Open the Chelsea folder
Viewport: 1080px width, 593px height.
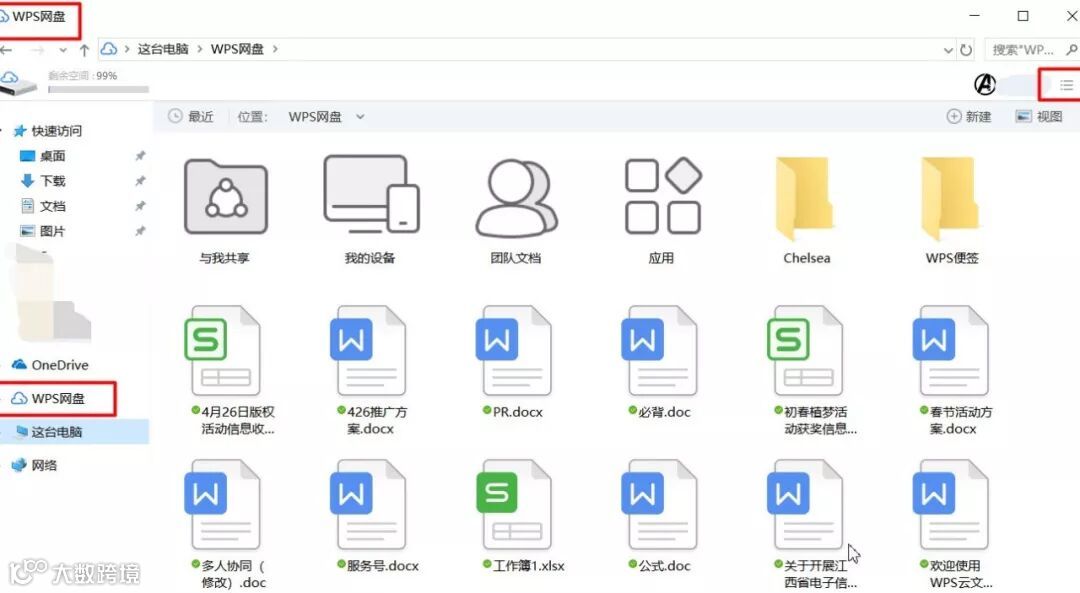(807, 199)
